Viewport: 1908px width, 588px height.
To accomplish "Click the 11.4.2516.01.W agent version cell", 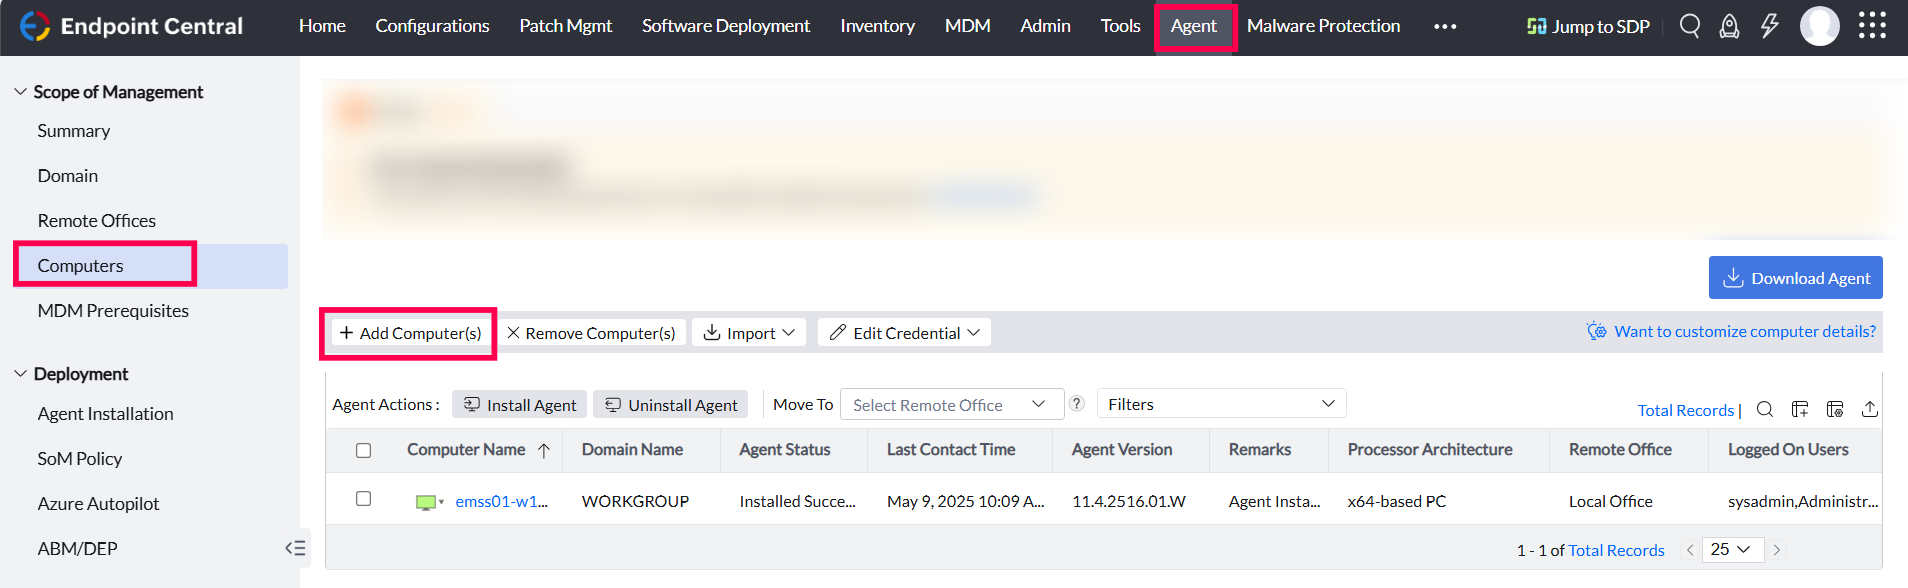I will click(x=1129, y=502).
